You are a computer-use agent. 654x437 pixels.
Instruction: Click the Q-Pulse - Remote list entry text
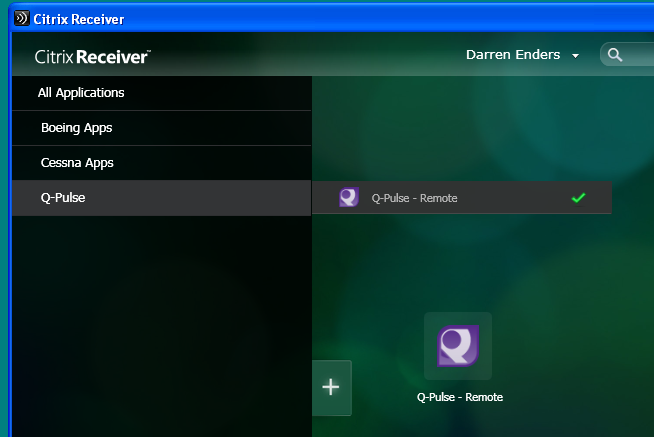click(x=414, y=198)
